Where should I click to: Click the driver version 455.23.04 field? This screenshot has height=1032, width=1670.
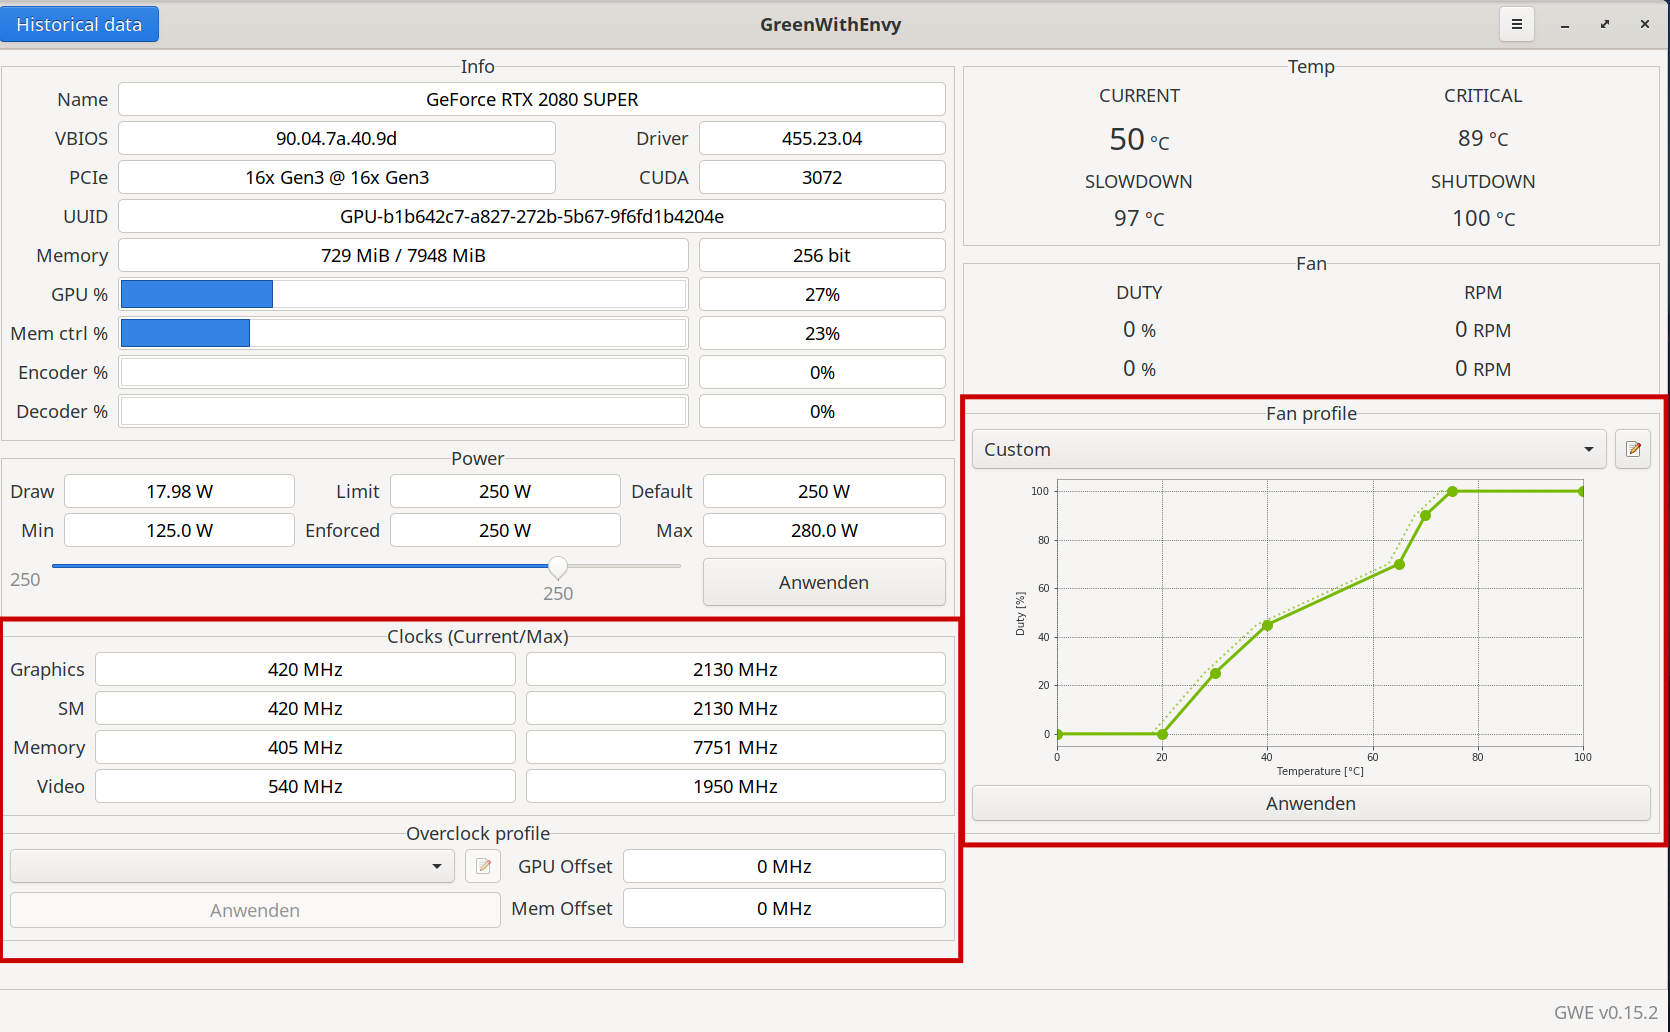822,138
